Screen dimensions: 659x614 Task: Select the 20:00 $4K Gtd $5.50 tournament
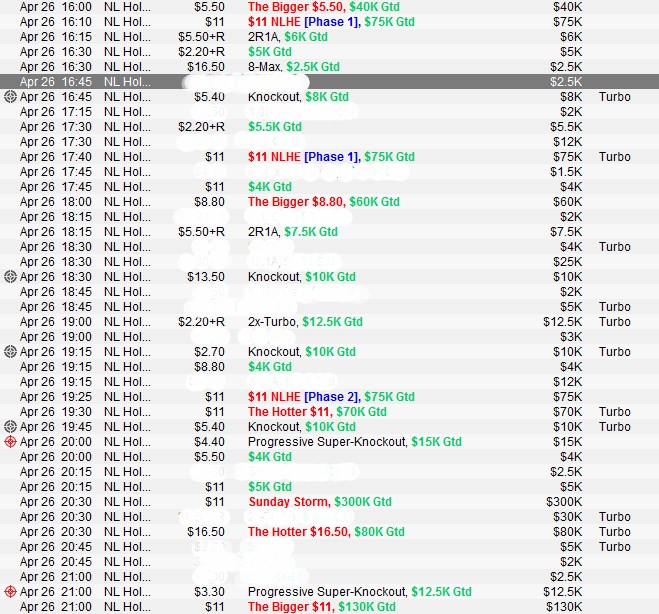pyautogui.click(x=269, y=457)
